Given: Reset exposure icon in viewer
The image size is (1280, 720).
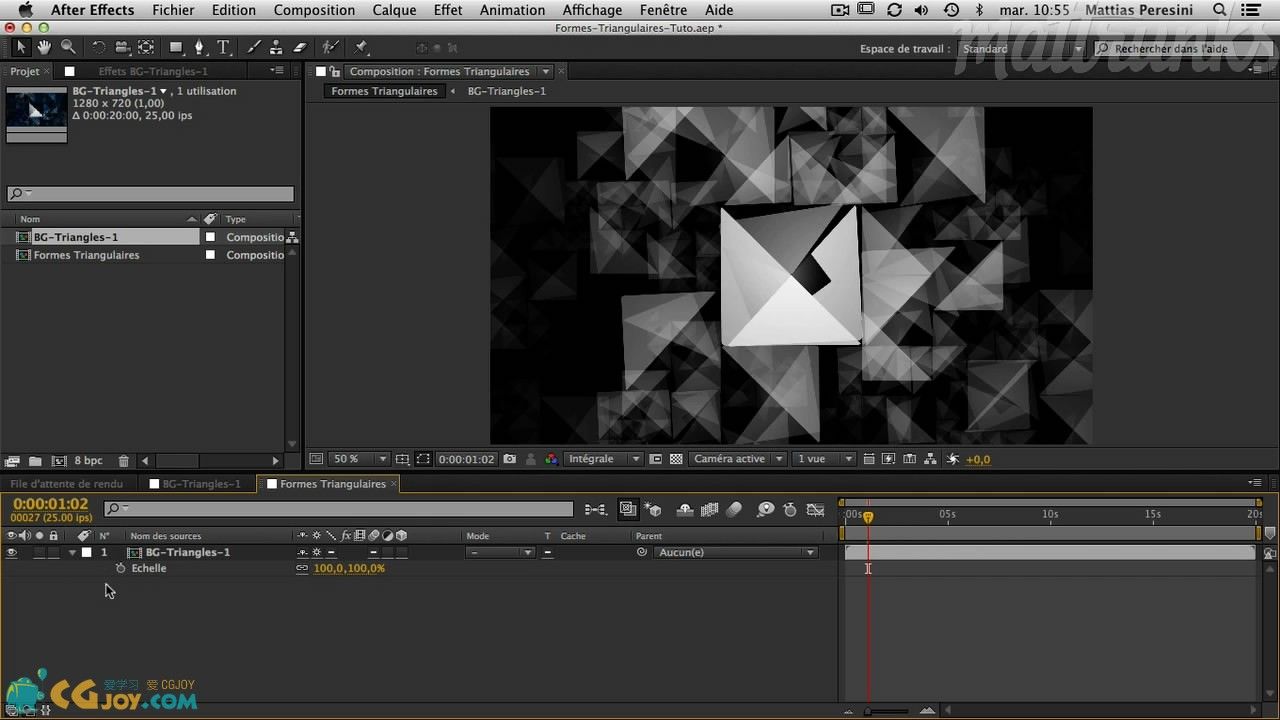Looking at the screenshot, I should click(x=952, y=459).
